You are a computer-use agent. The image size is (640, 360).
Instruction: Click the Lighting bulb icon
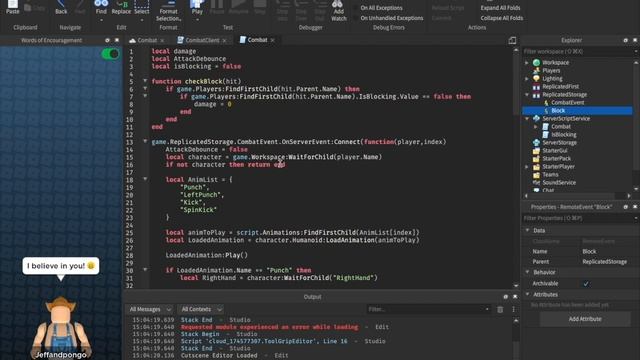[x=536, y=78]
